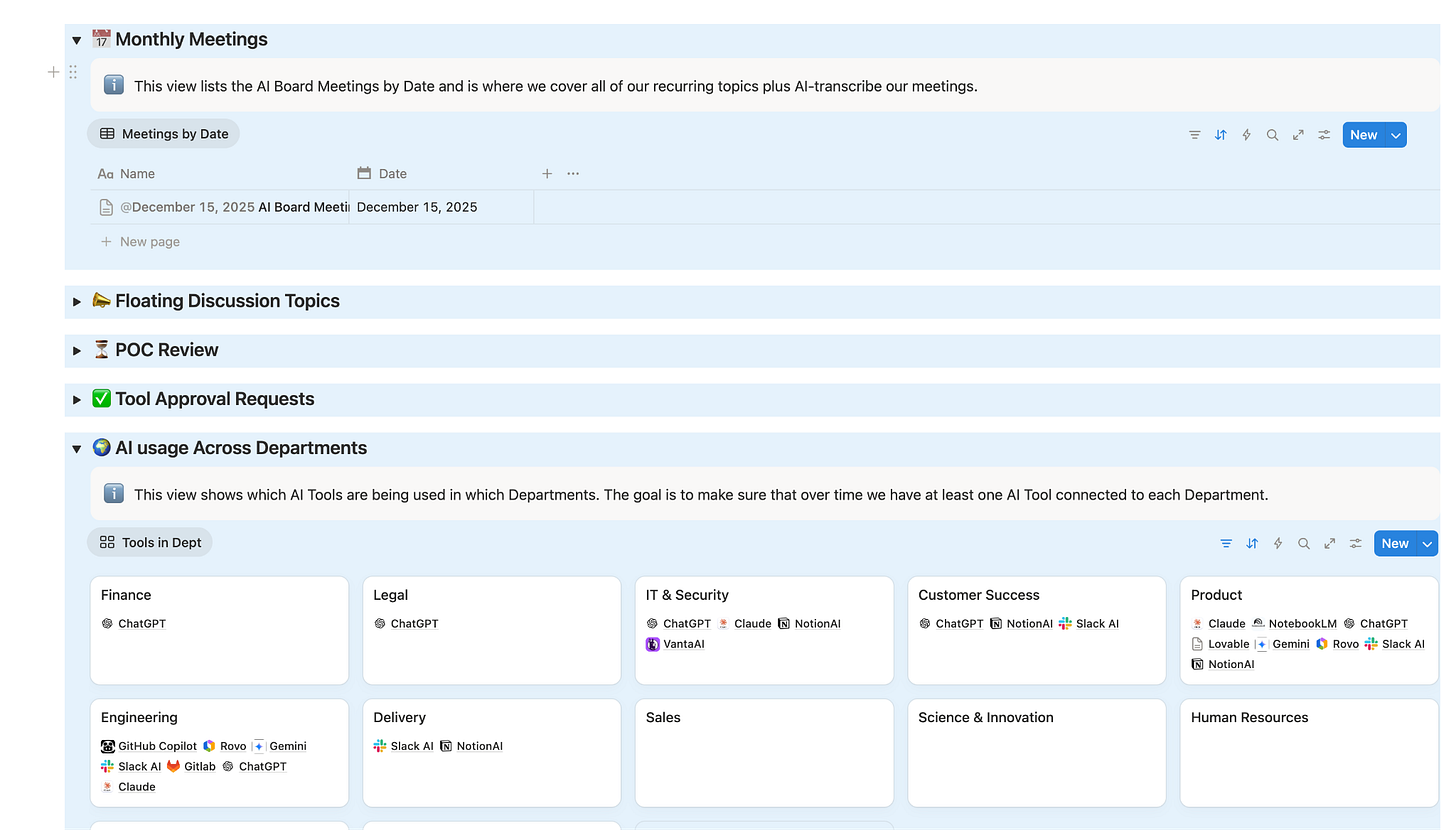Screen dimensions: 1456x830
Task: Add a property with the plus icon beside Date column
Action: click(x=547, y=174)
